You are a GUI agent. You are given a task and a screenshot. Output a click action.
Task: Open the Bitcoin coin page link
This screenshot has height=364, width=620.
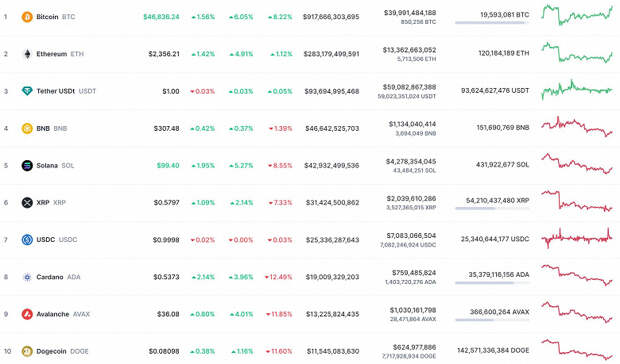55,17
